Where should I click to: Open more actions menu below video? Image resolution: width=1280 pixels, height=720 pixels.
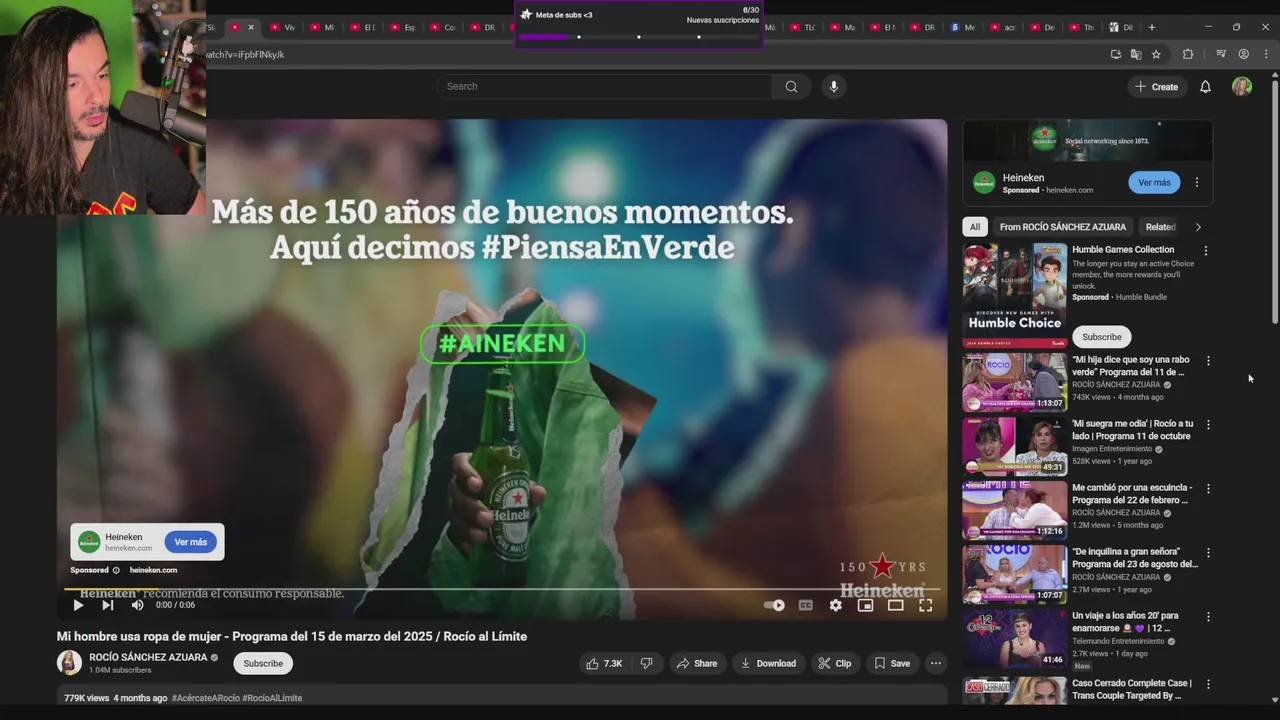pos(936,663)
